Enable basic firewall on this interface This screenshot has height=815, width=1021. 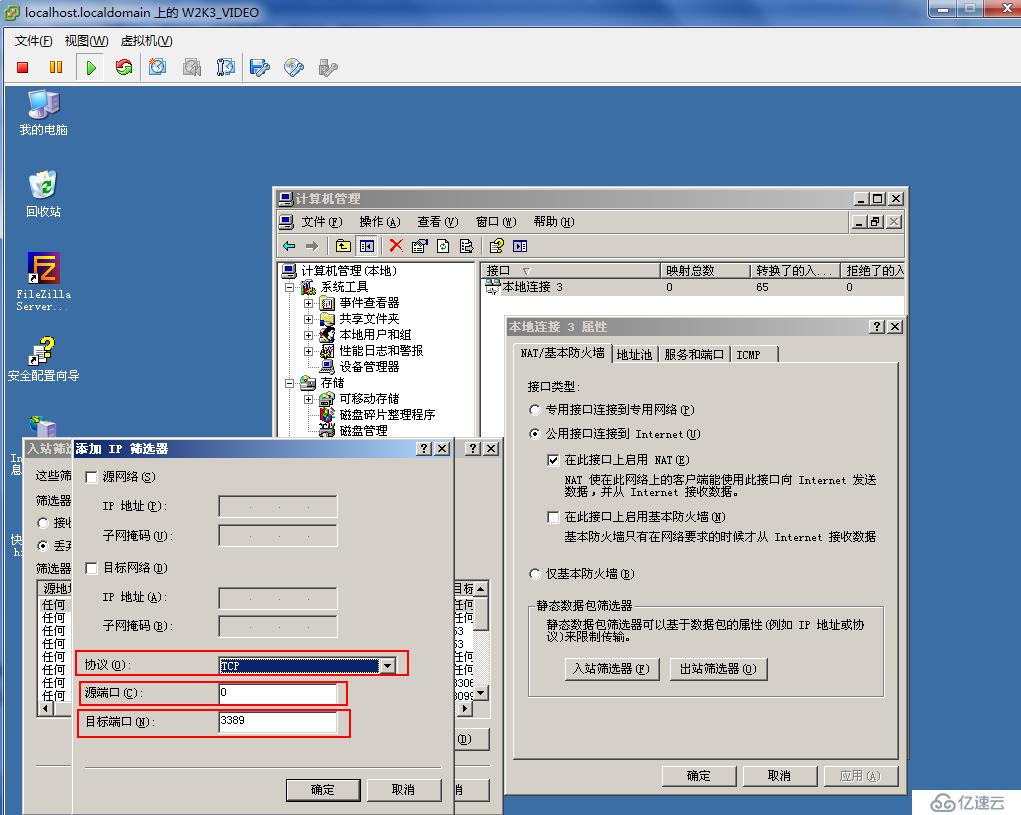(x=553, y=517)
